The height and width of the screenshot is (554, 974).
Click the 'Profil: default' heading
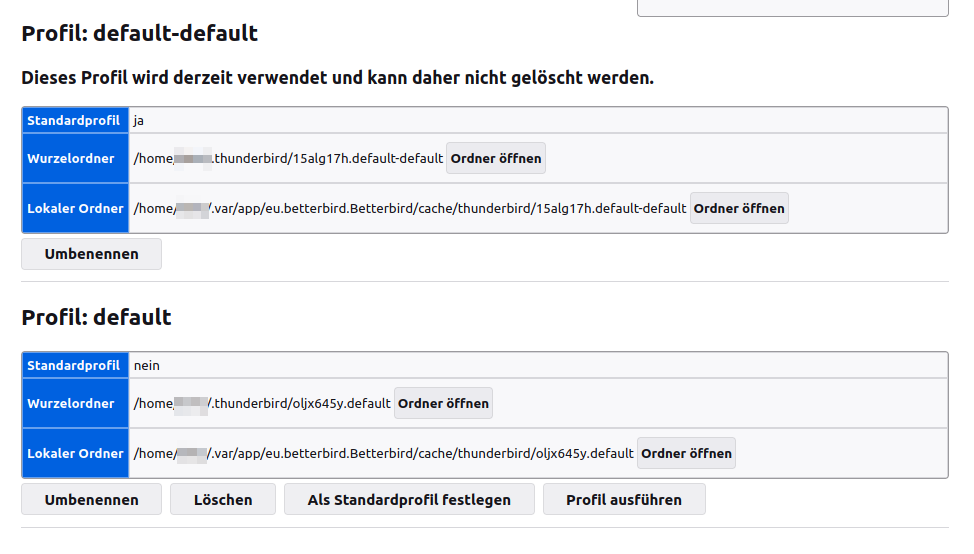[x=97, y=317]
